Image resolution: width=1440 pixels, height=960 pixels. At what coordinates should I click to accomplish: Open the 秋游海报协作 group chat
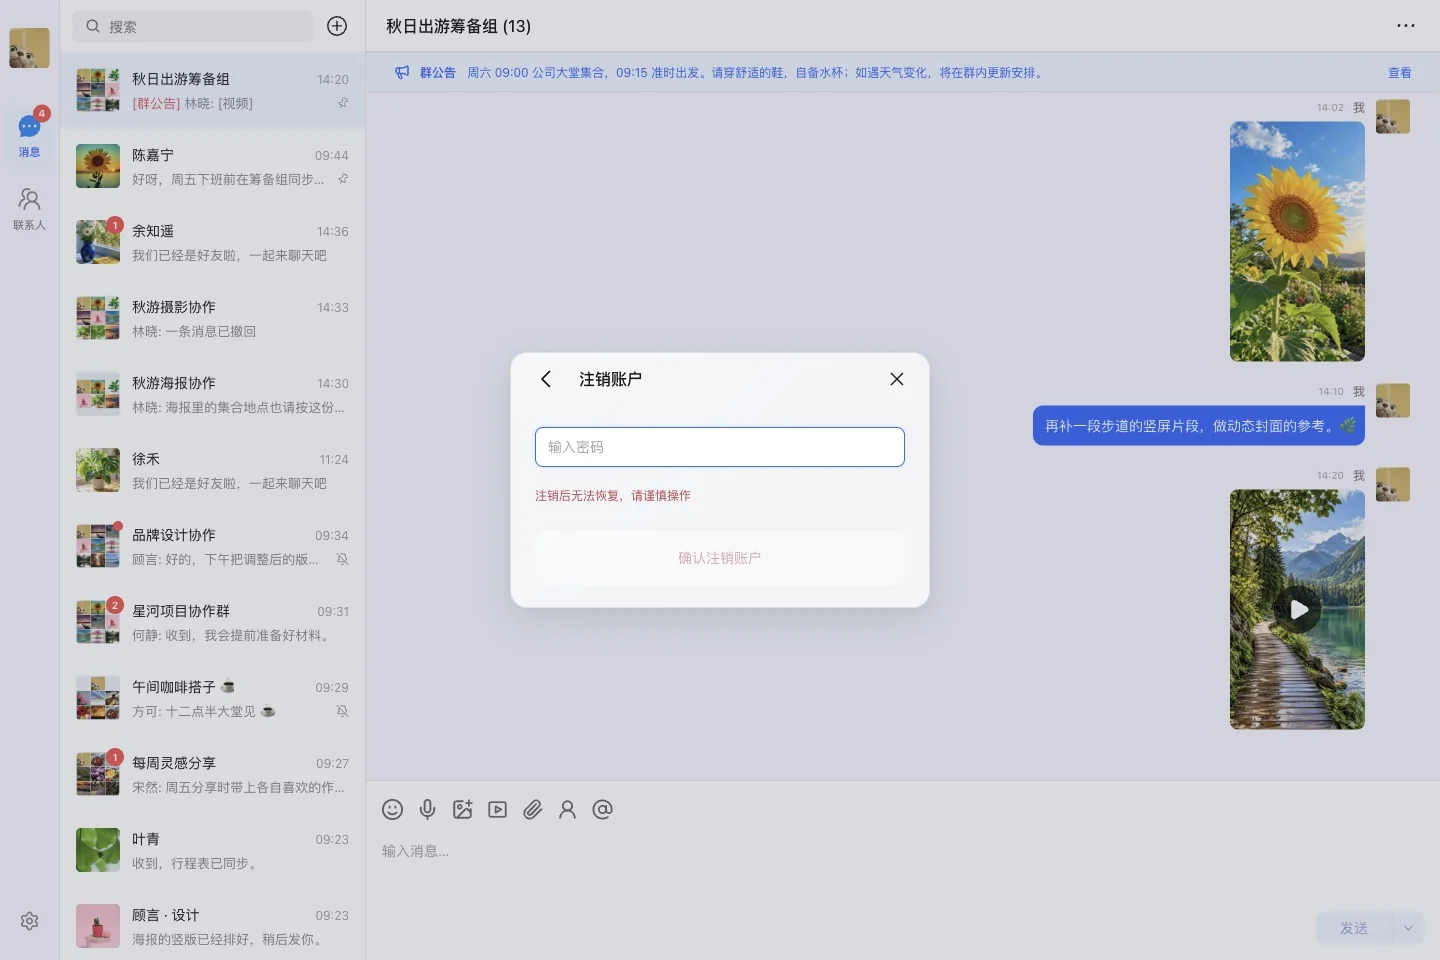click(x=212, y=394)
